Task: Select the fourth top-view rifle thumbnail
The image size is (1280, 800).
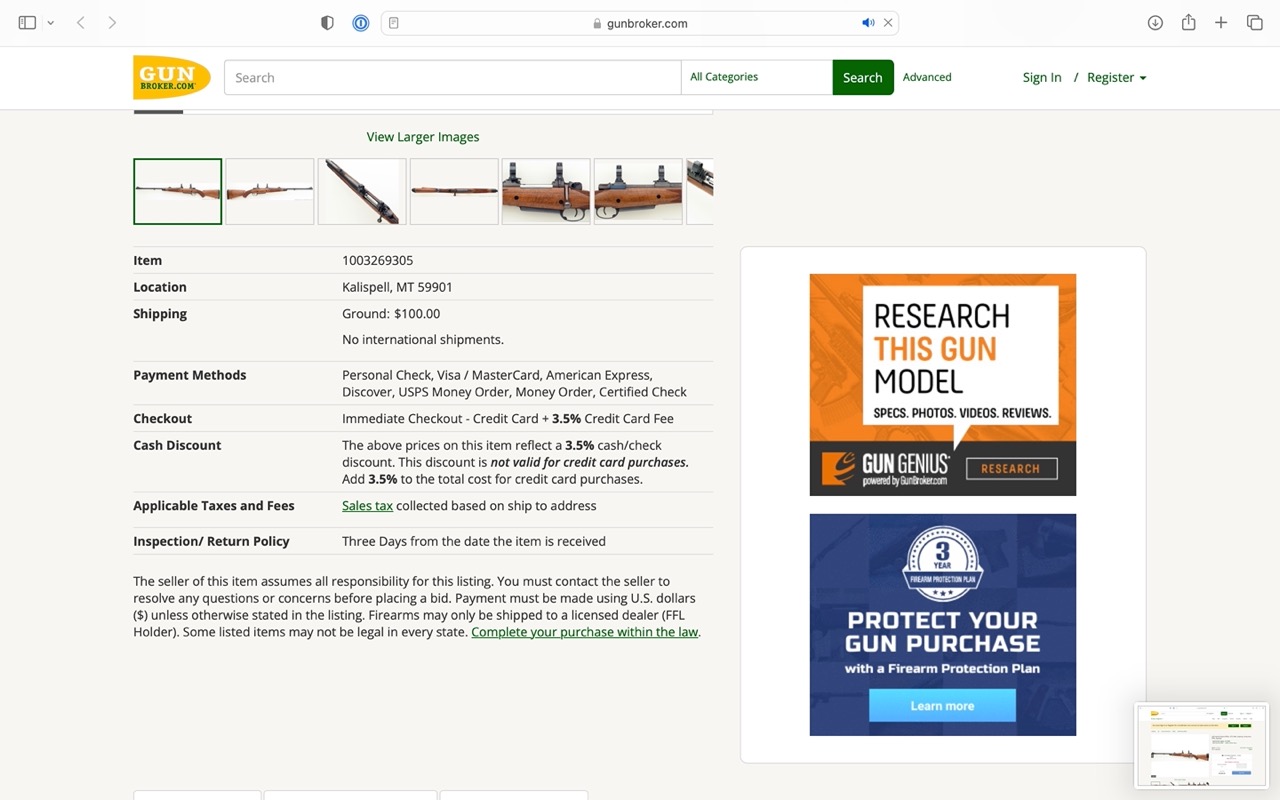Action: pyautogui.click(x=454, y=191)
